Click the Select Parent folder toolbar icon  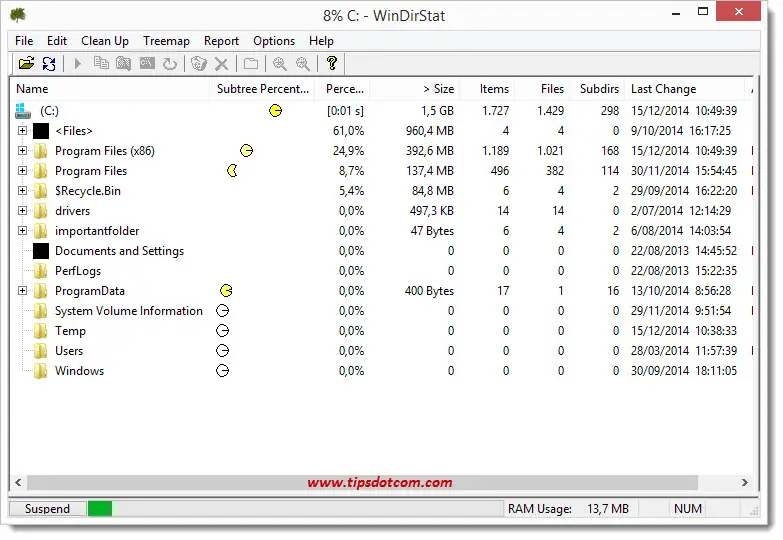tap(251, 63)
